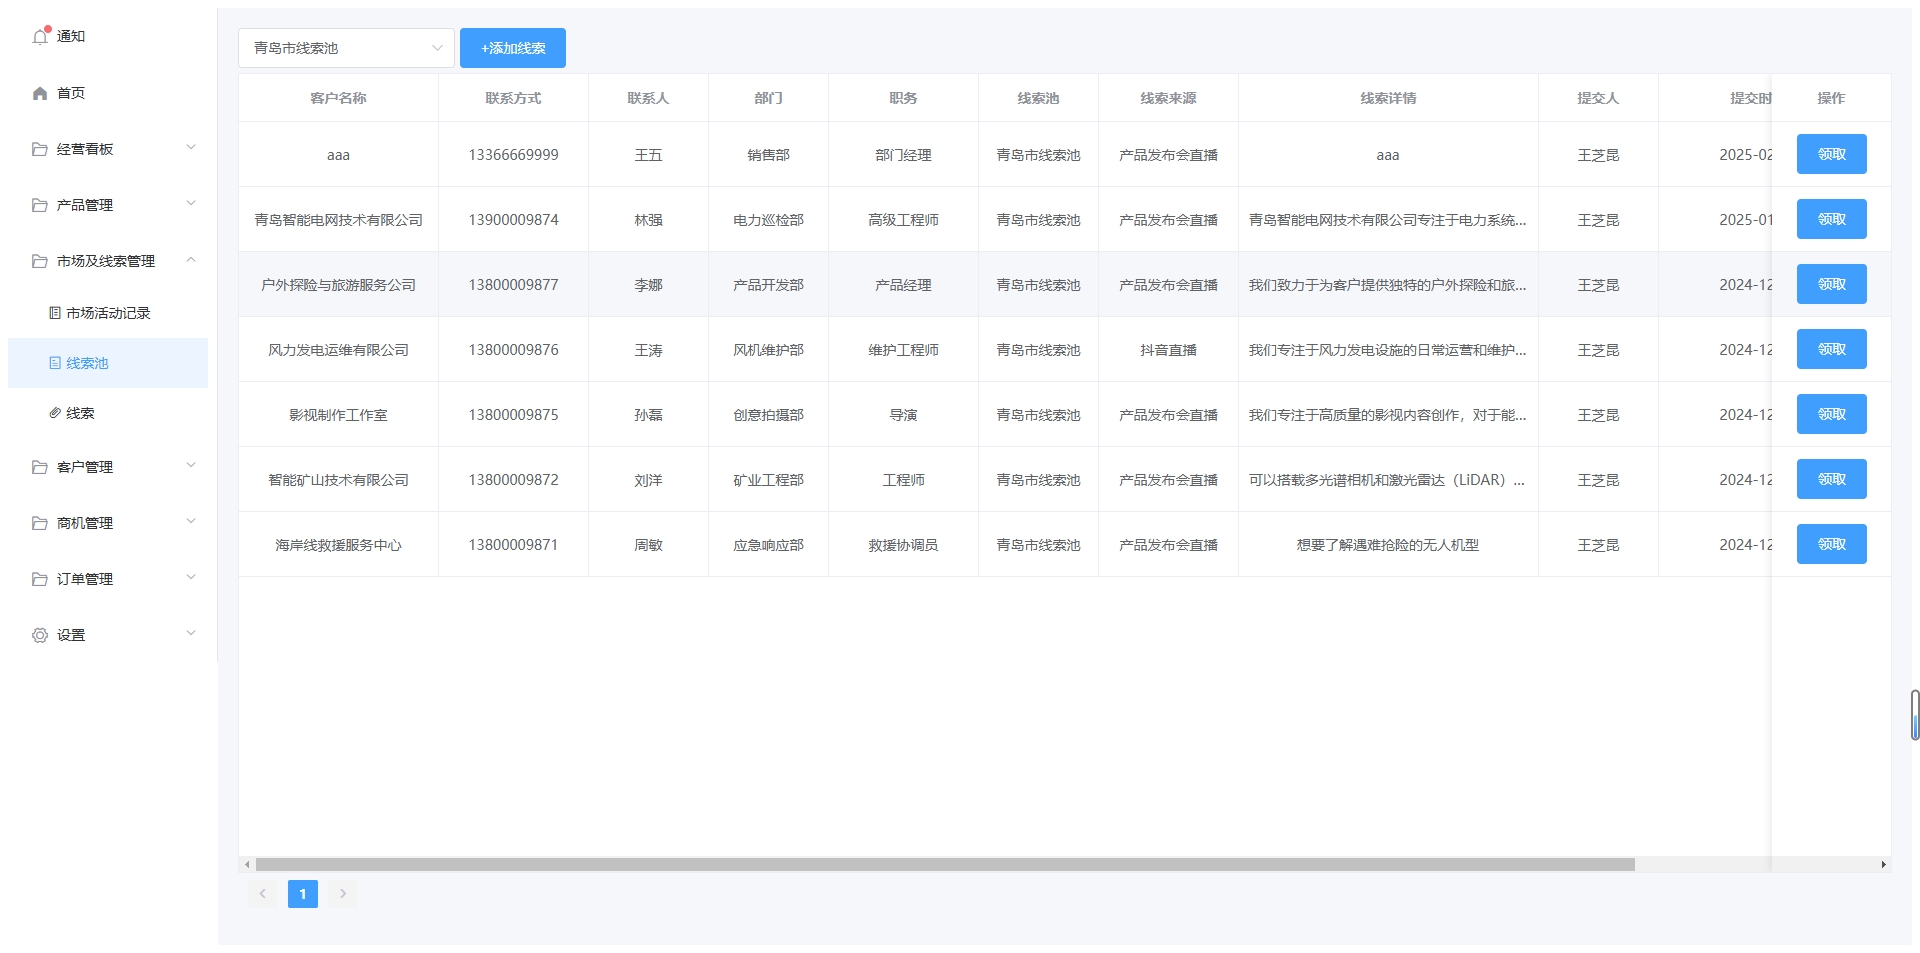Click the 操作 column header
This screenshot has height=953, width=1920.
pyautogui.click(x=1831, y=98)
